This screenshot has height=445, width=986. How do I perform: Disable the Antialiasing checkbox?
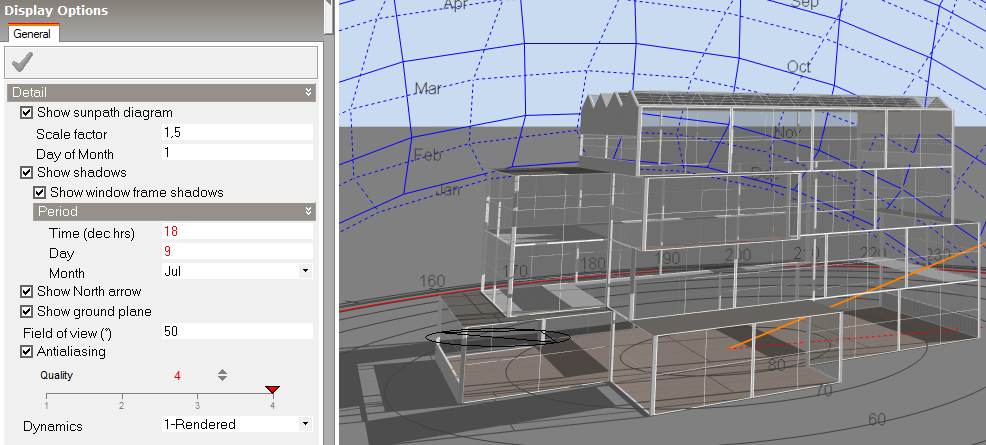tap(27, 352)
